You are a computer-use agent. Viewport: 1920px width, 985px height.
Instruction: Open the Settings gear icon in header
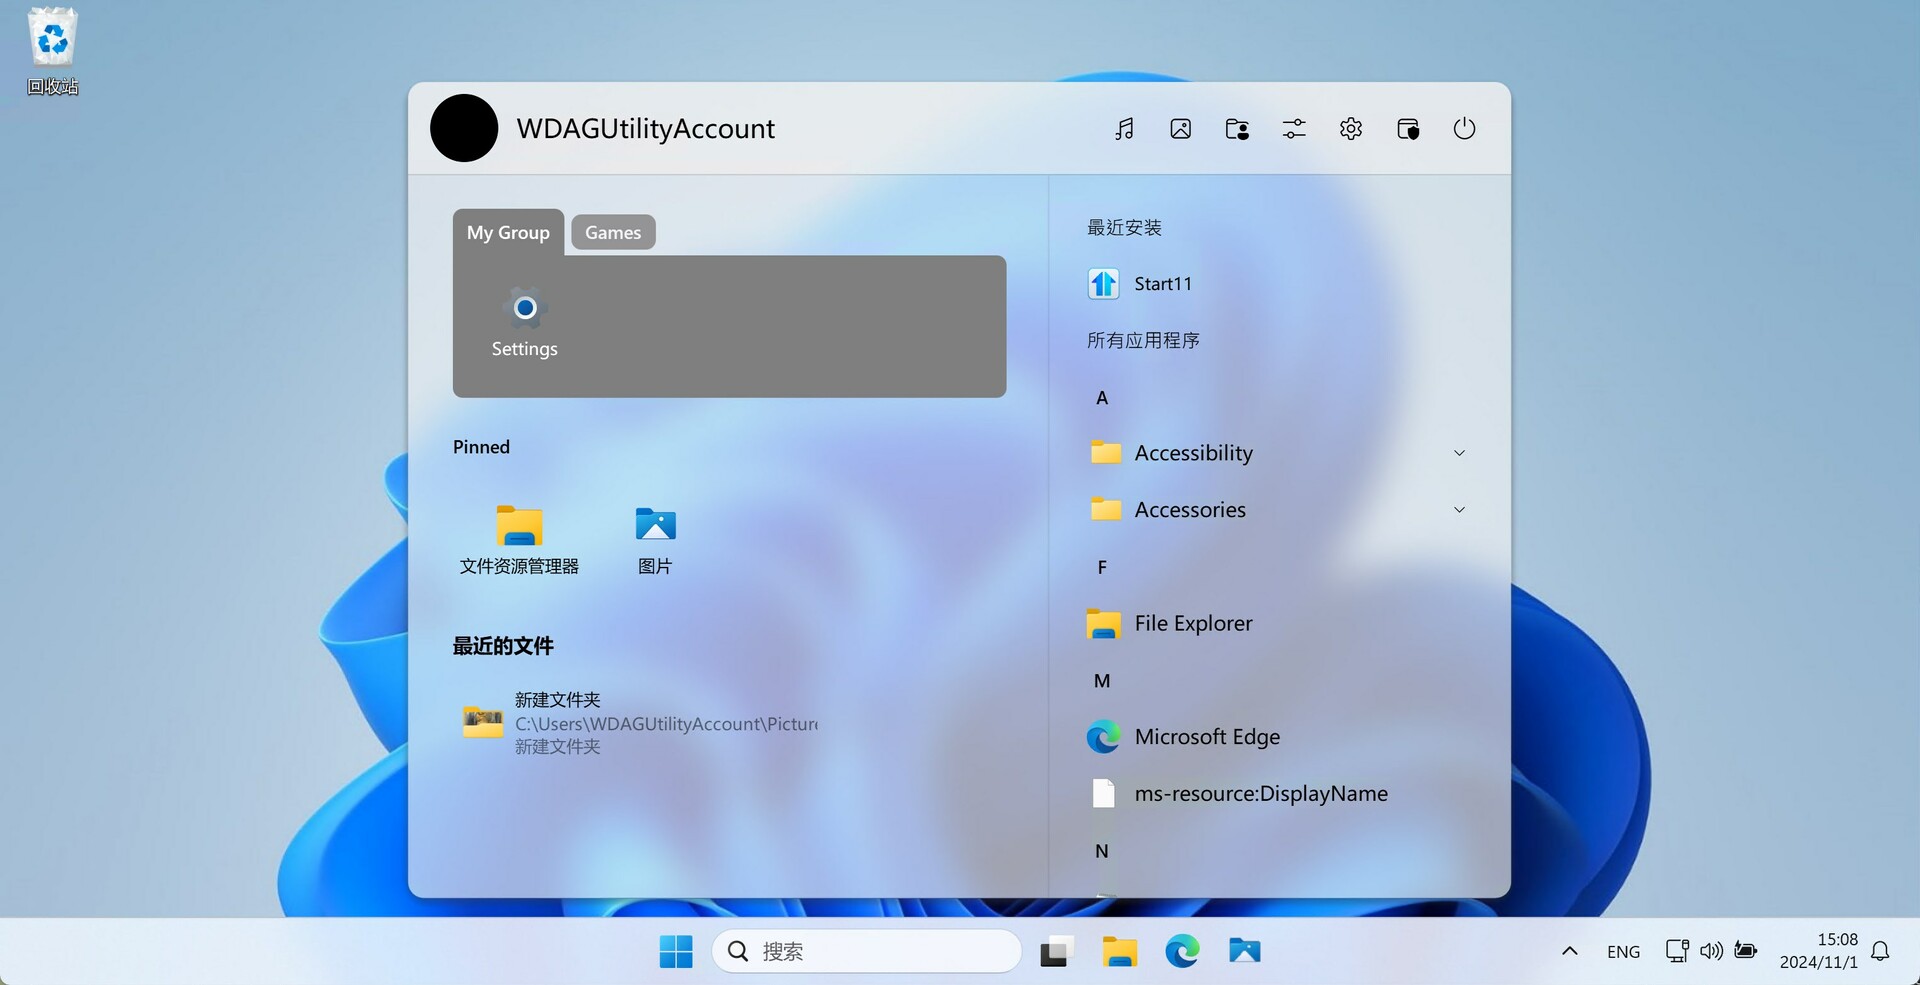1351,129
